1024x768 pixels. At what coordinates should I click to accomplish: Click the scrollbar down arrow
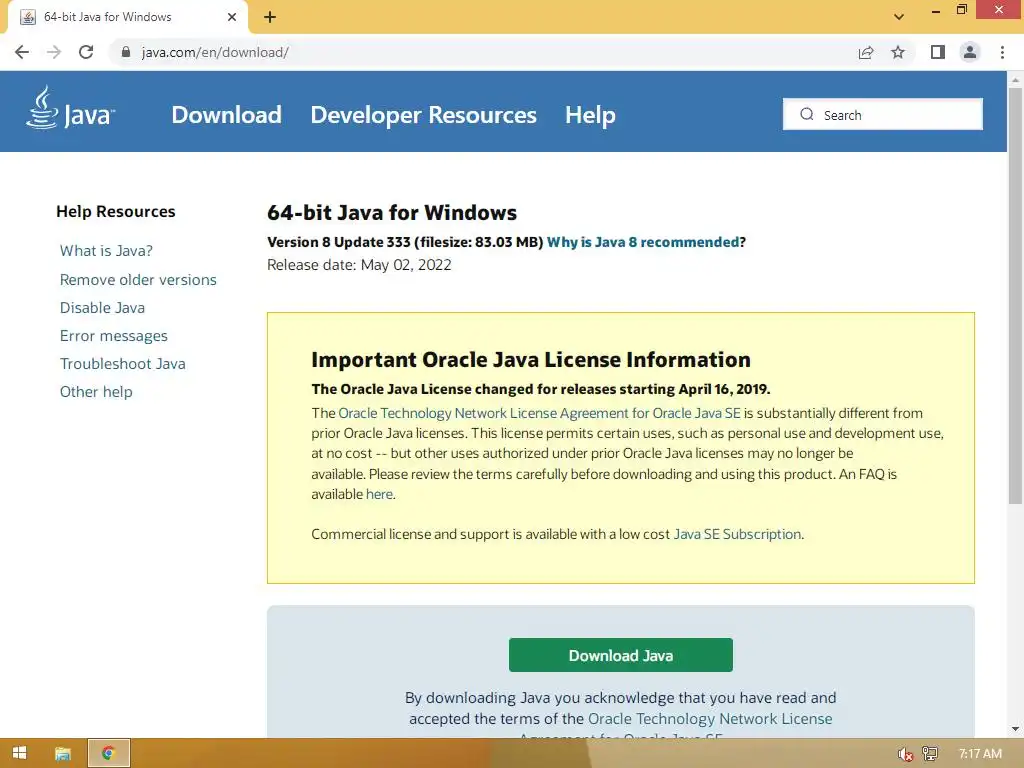click(x=1015, y=729)
